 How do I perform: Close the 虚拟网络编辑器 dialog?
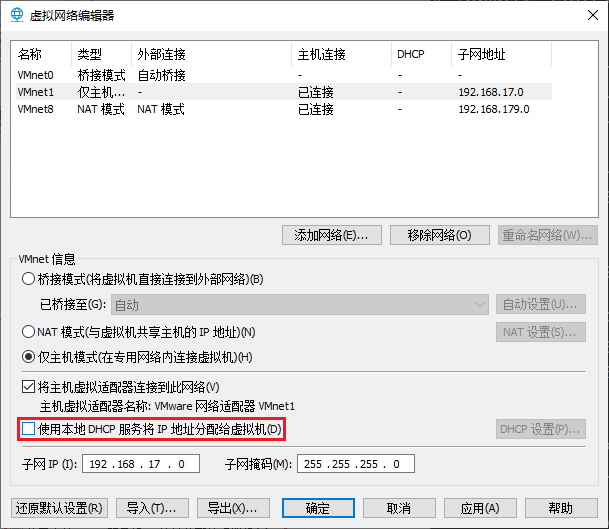(593, 15)
